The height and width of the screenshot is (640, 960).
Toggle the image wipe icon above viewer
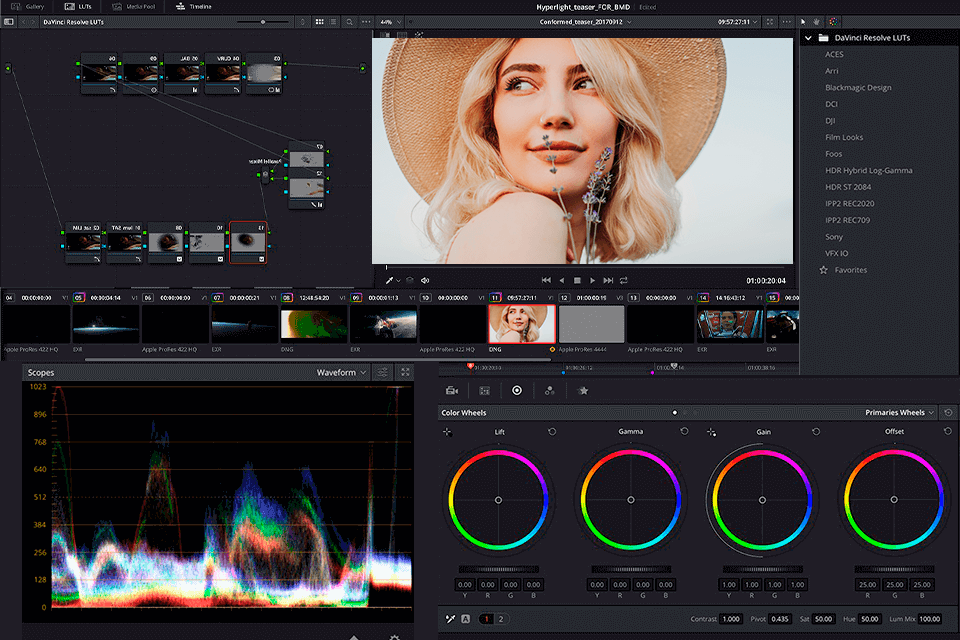(x=386, y=34)
